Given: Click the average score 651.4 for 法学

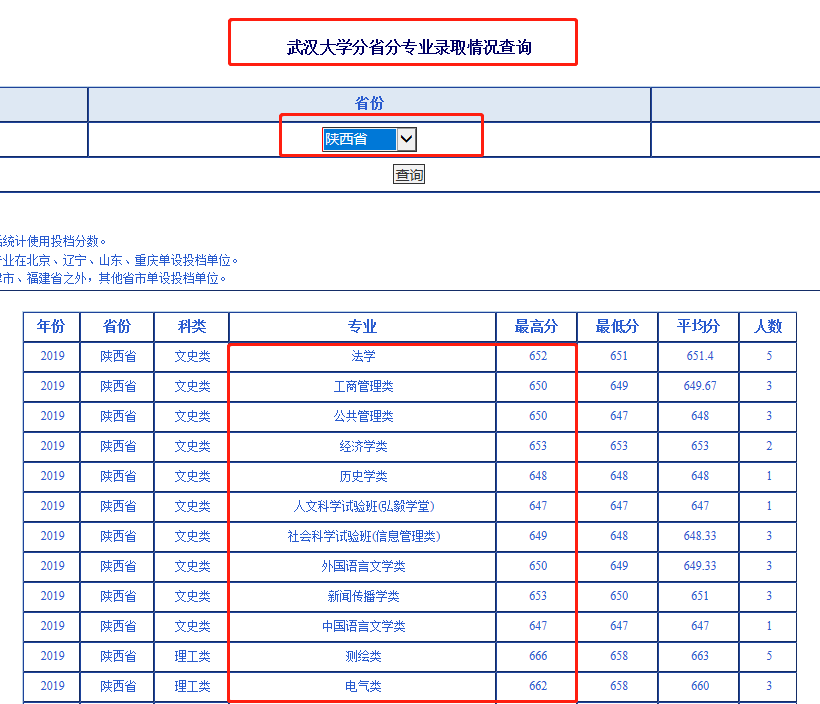Looking at the screenshot, I should [x=700, y=356].
